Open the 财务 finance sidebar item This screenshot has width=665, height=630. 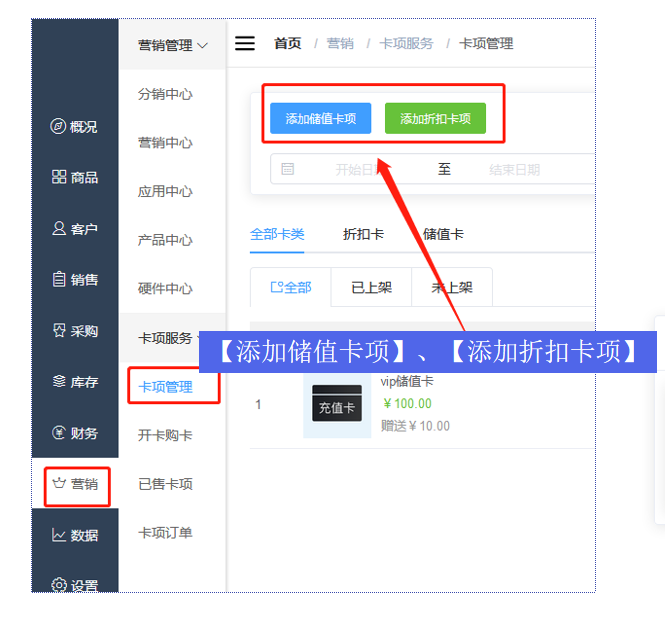click(x=74, y=433)
